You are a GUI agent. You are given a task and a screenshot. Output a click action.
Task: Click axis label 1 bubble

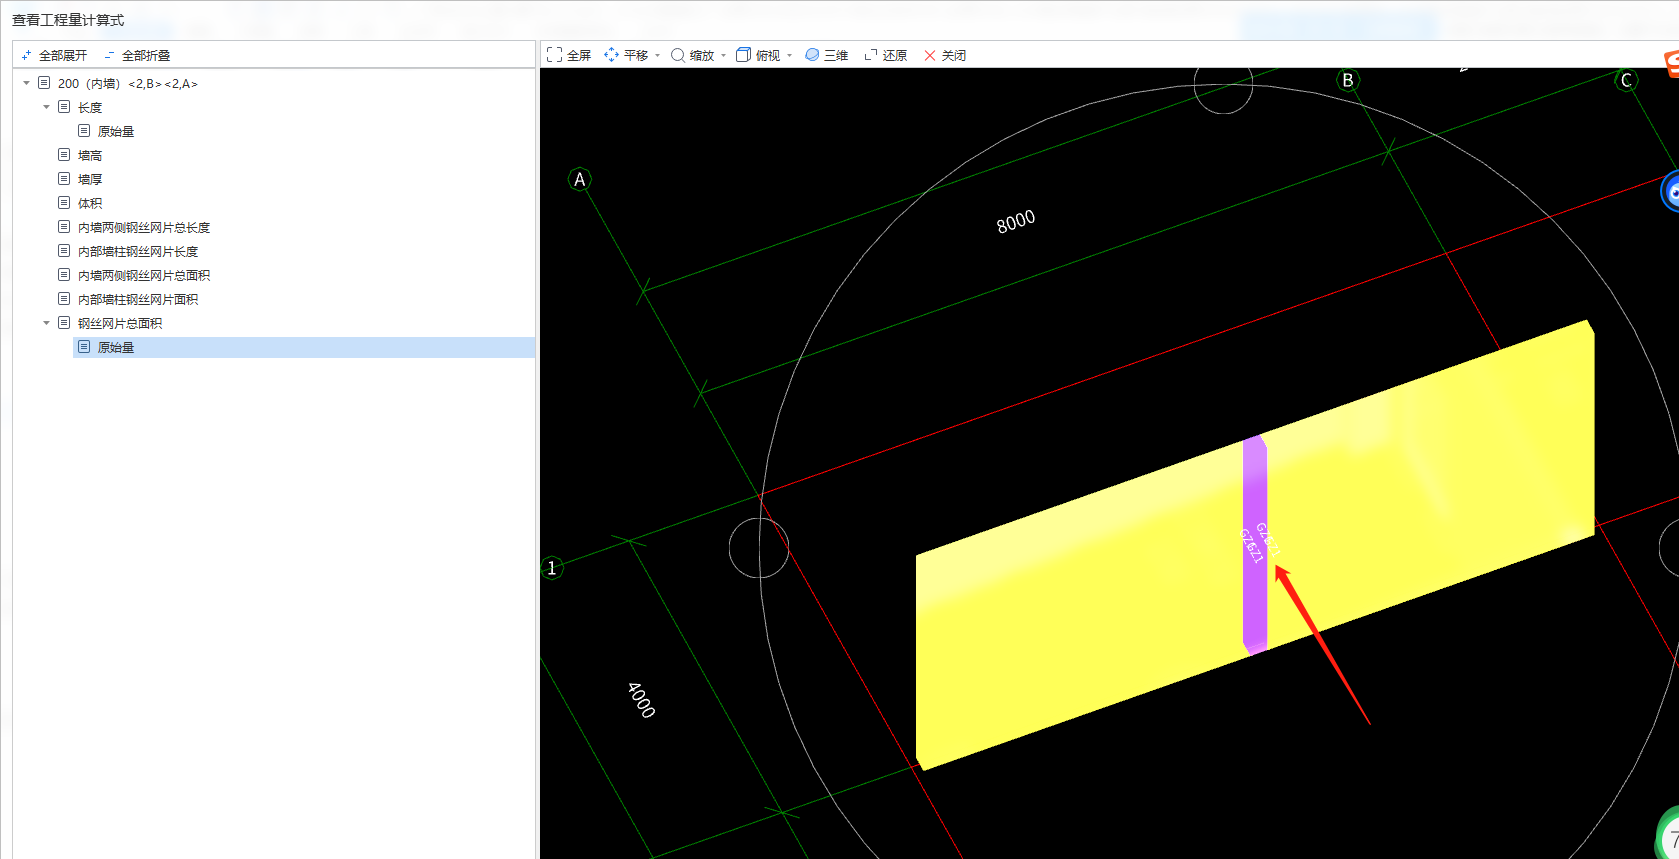point(552,568)
